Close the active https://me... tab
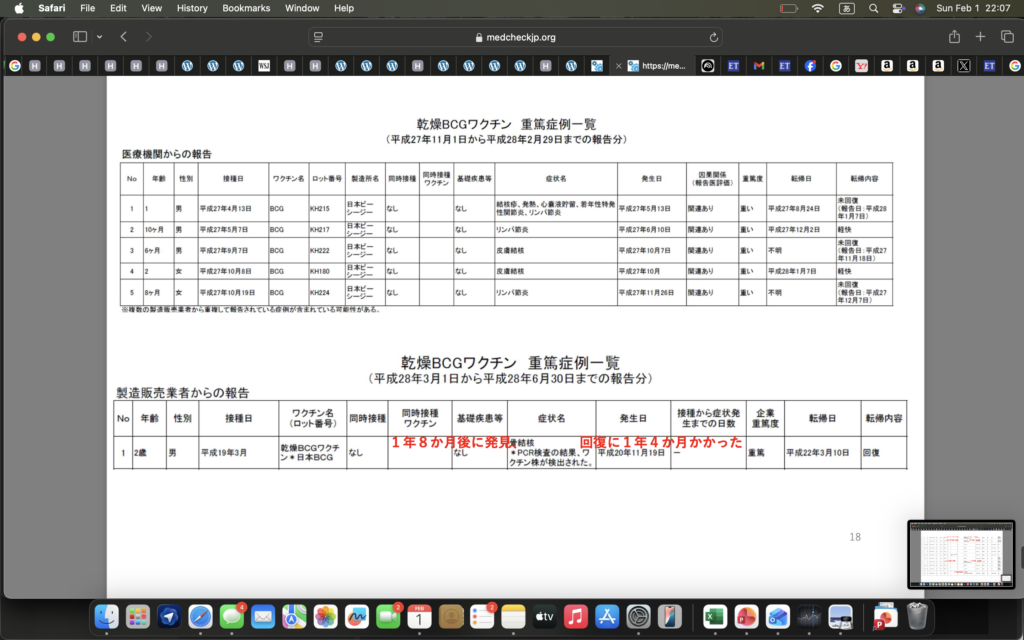Image resolution: width=1024 pixels, height=640 pixels. (619, 66)
